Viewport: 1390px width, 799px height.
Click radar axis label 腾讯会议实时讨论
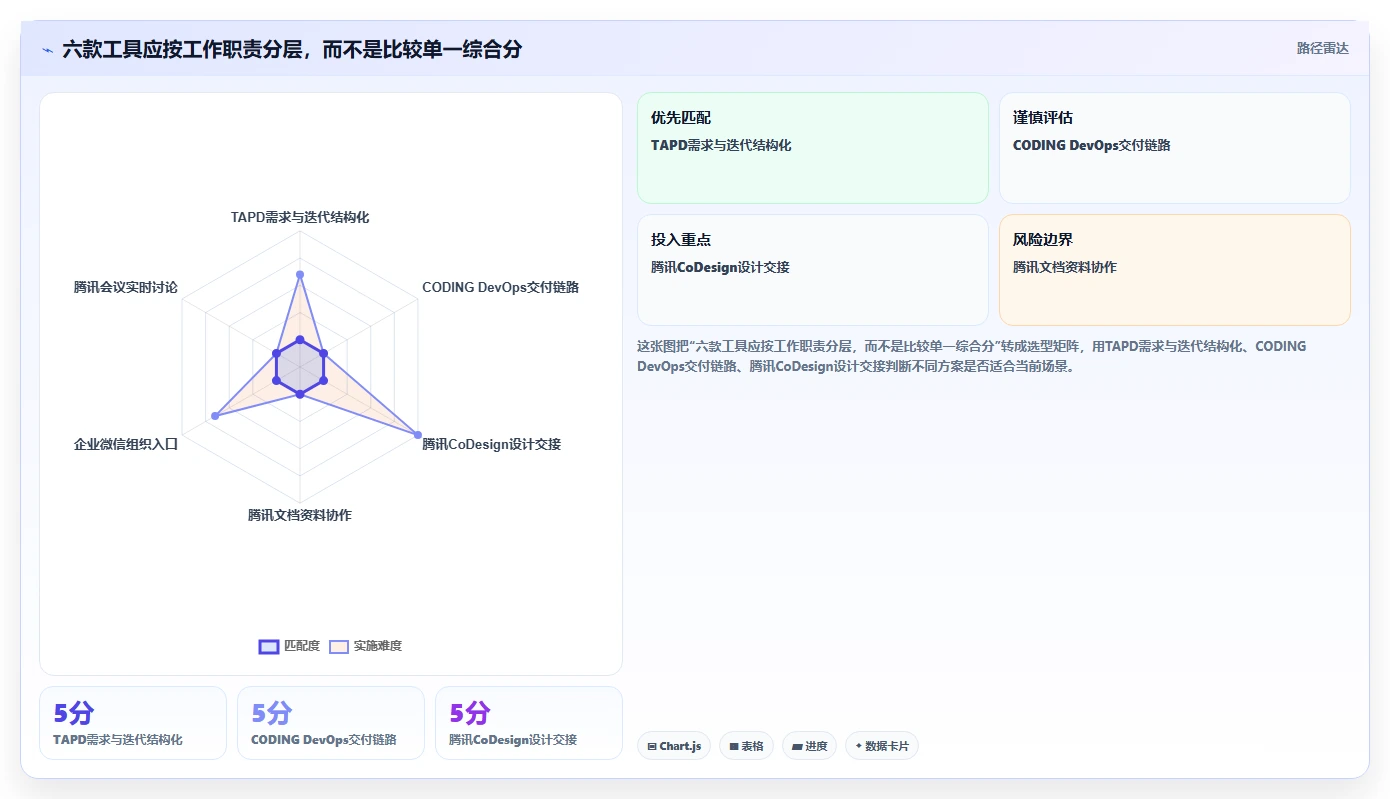[x=126, y=287]
